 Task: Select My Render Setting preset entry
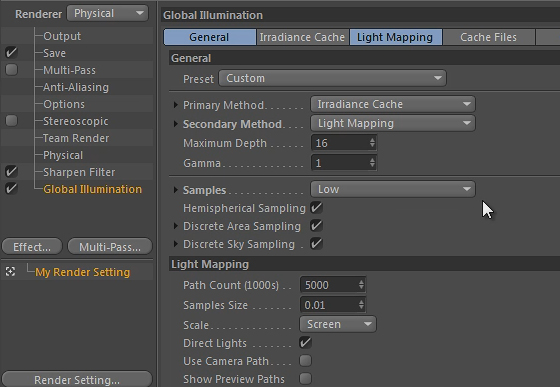pos(82,272)
